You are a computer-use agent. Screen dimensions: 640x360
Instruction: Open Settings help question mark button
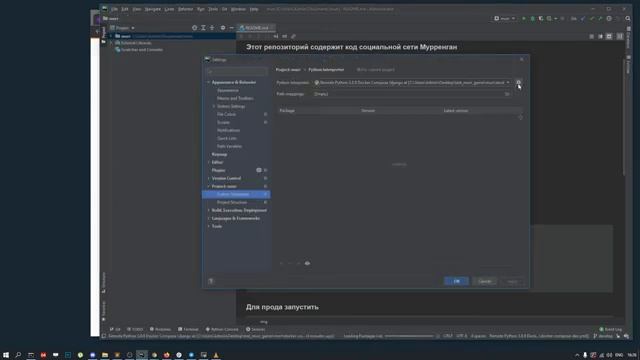(211, 281)
